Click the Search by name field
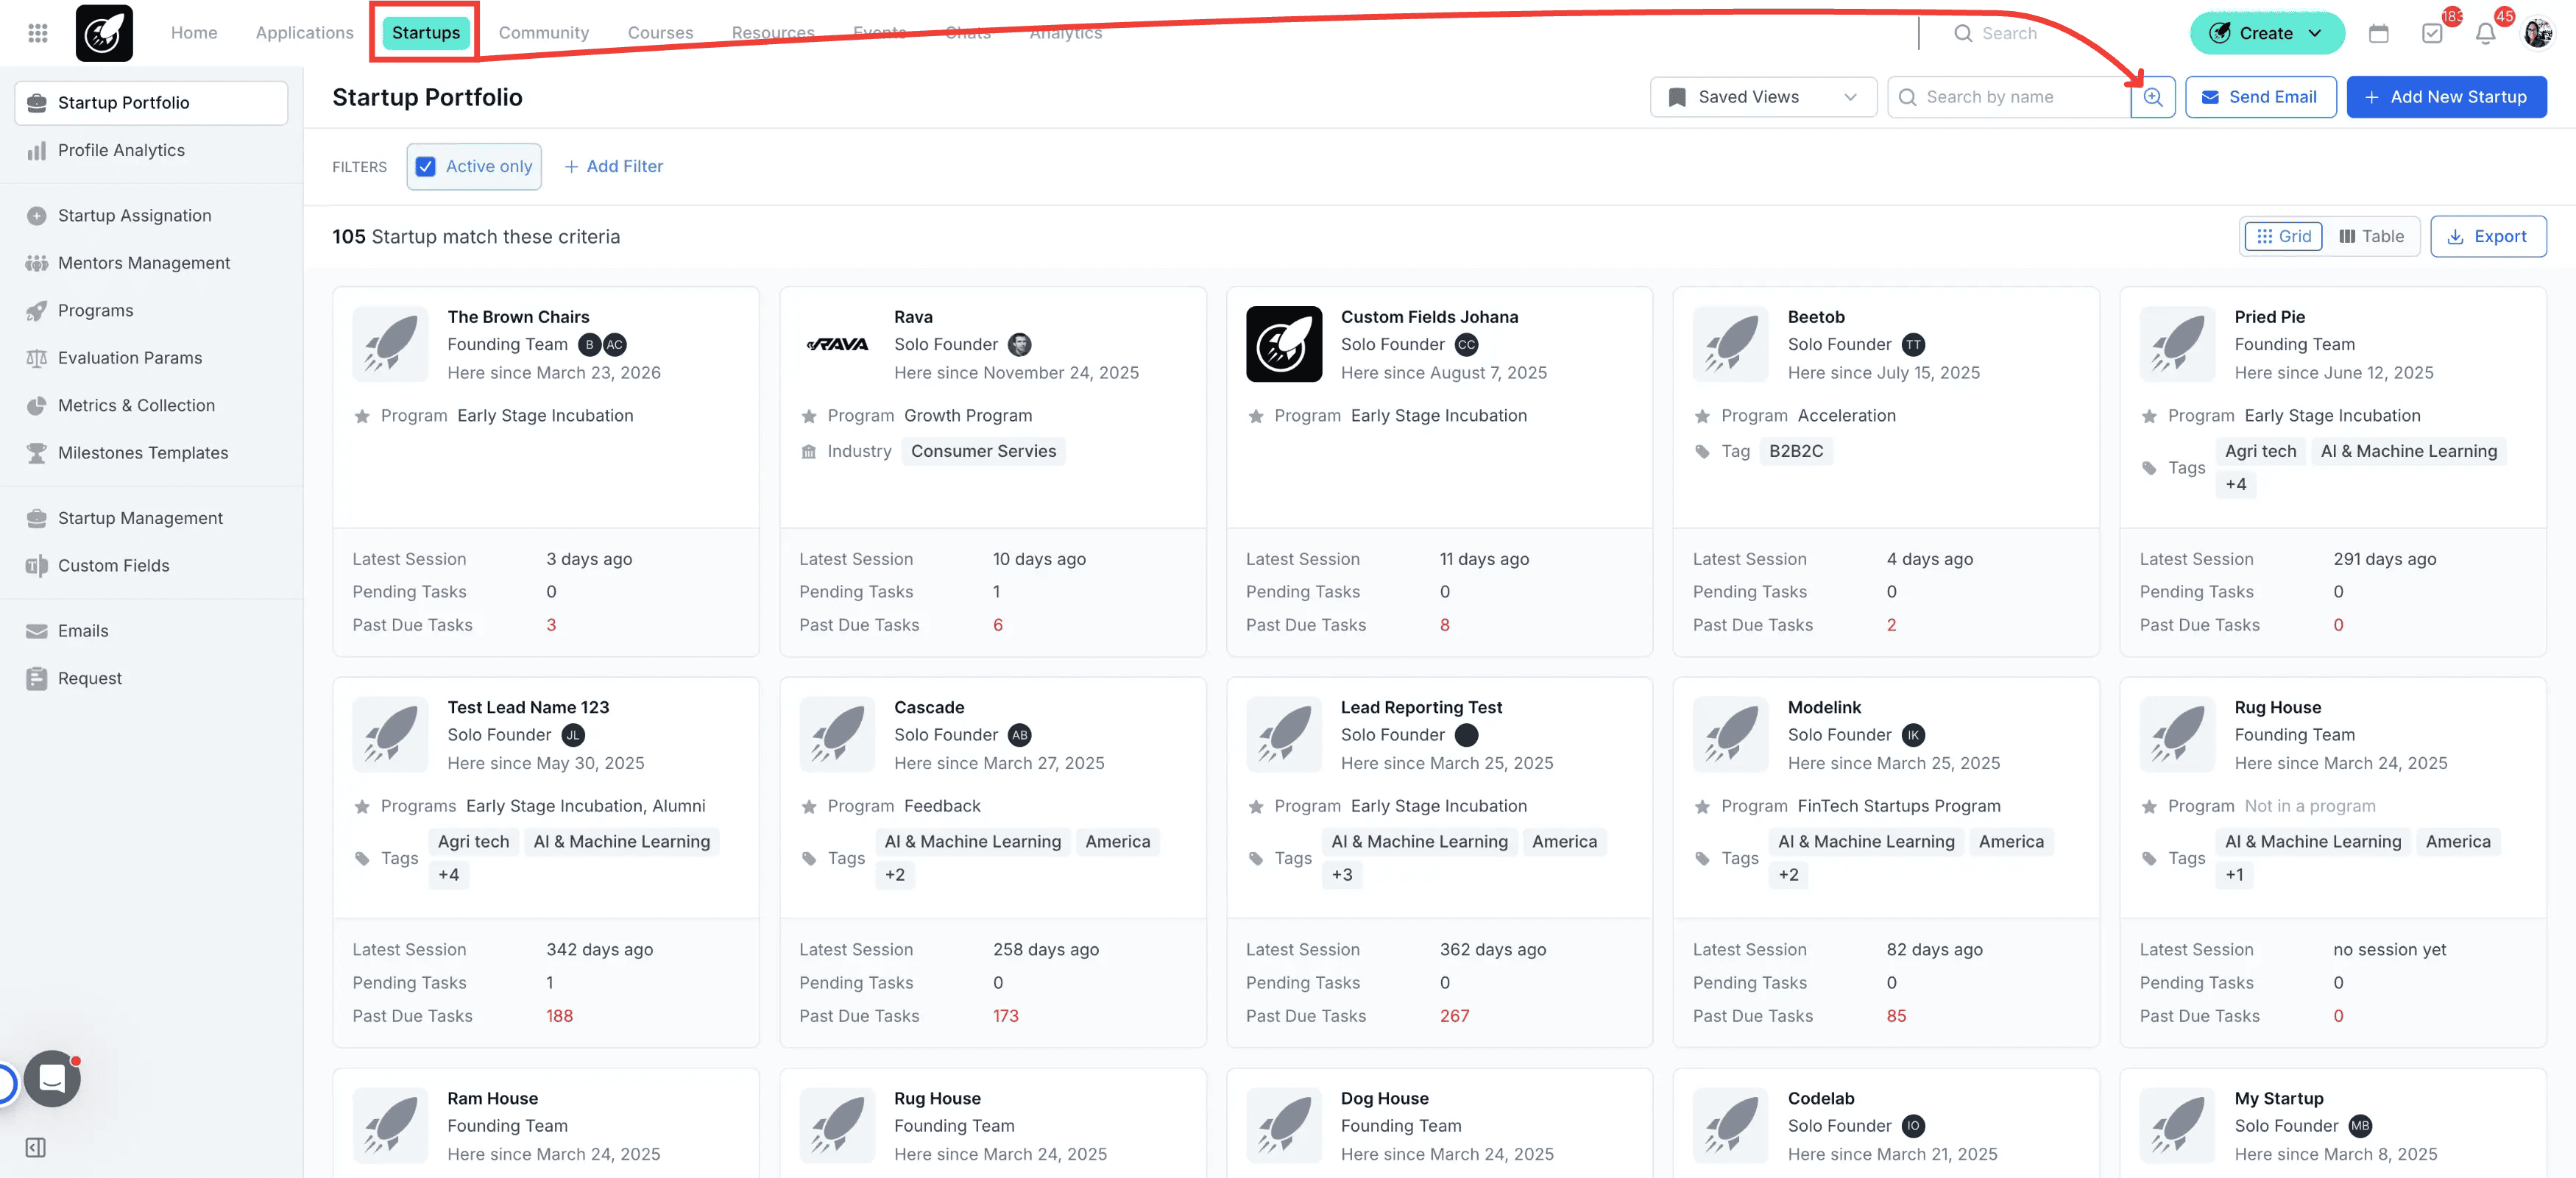Viewport: 2576px width, 1178px height. point(2009,97)
